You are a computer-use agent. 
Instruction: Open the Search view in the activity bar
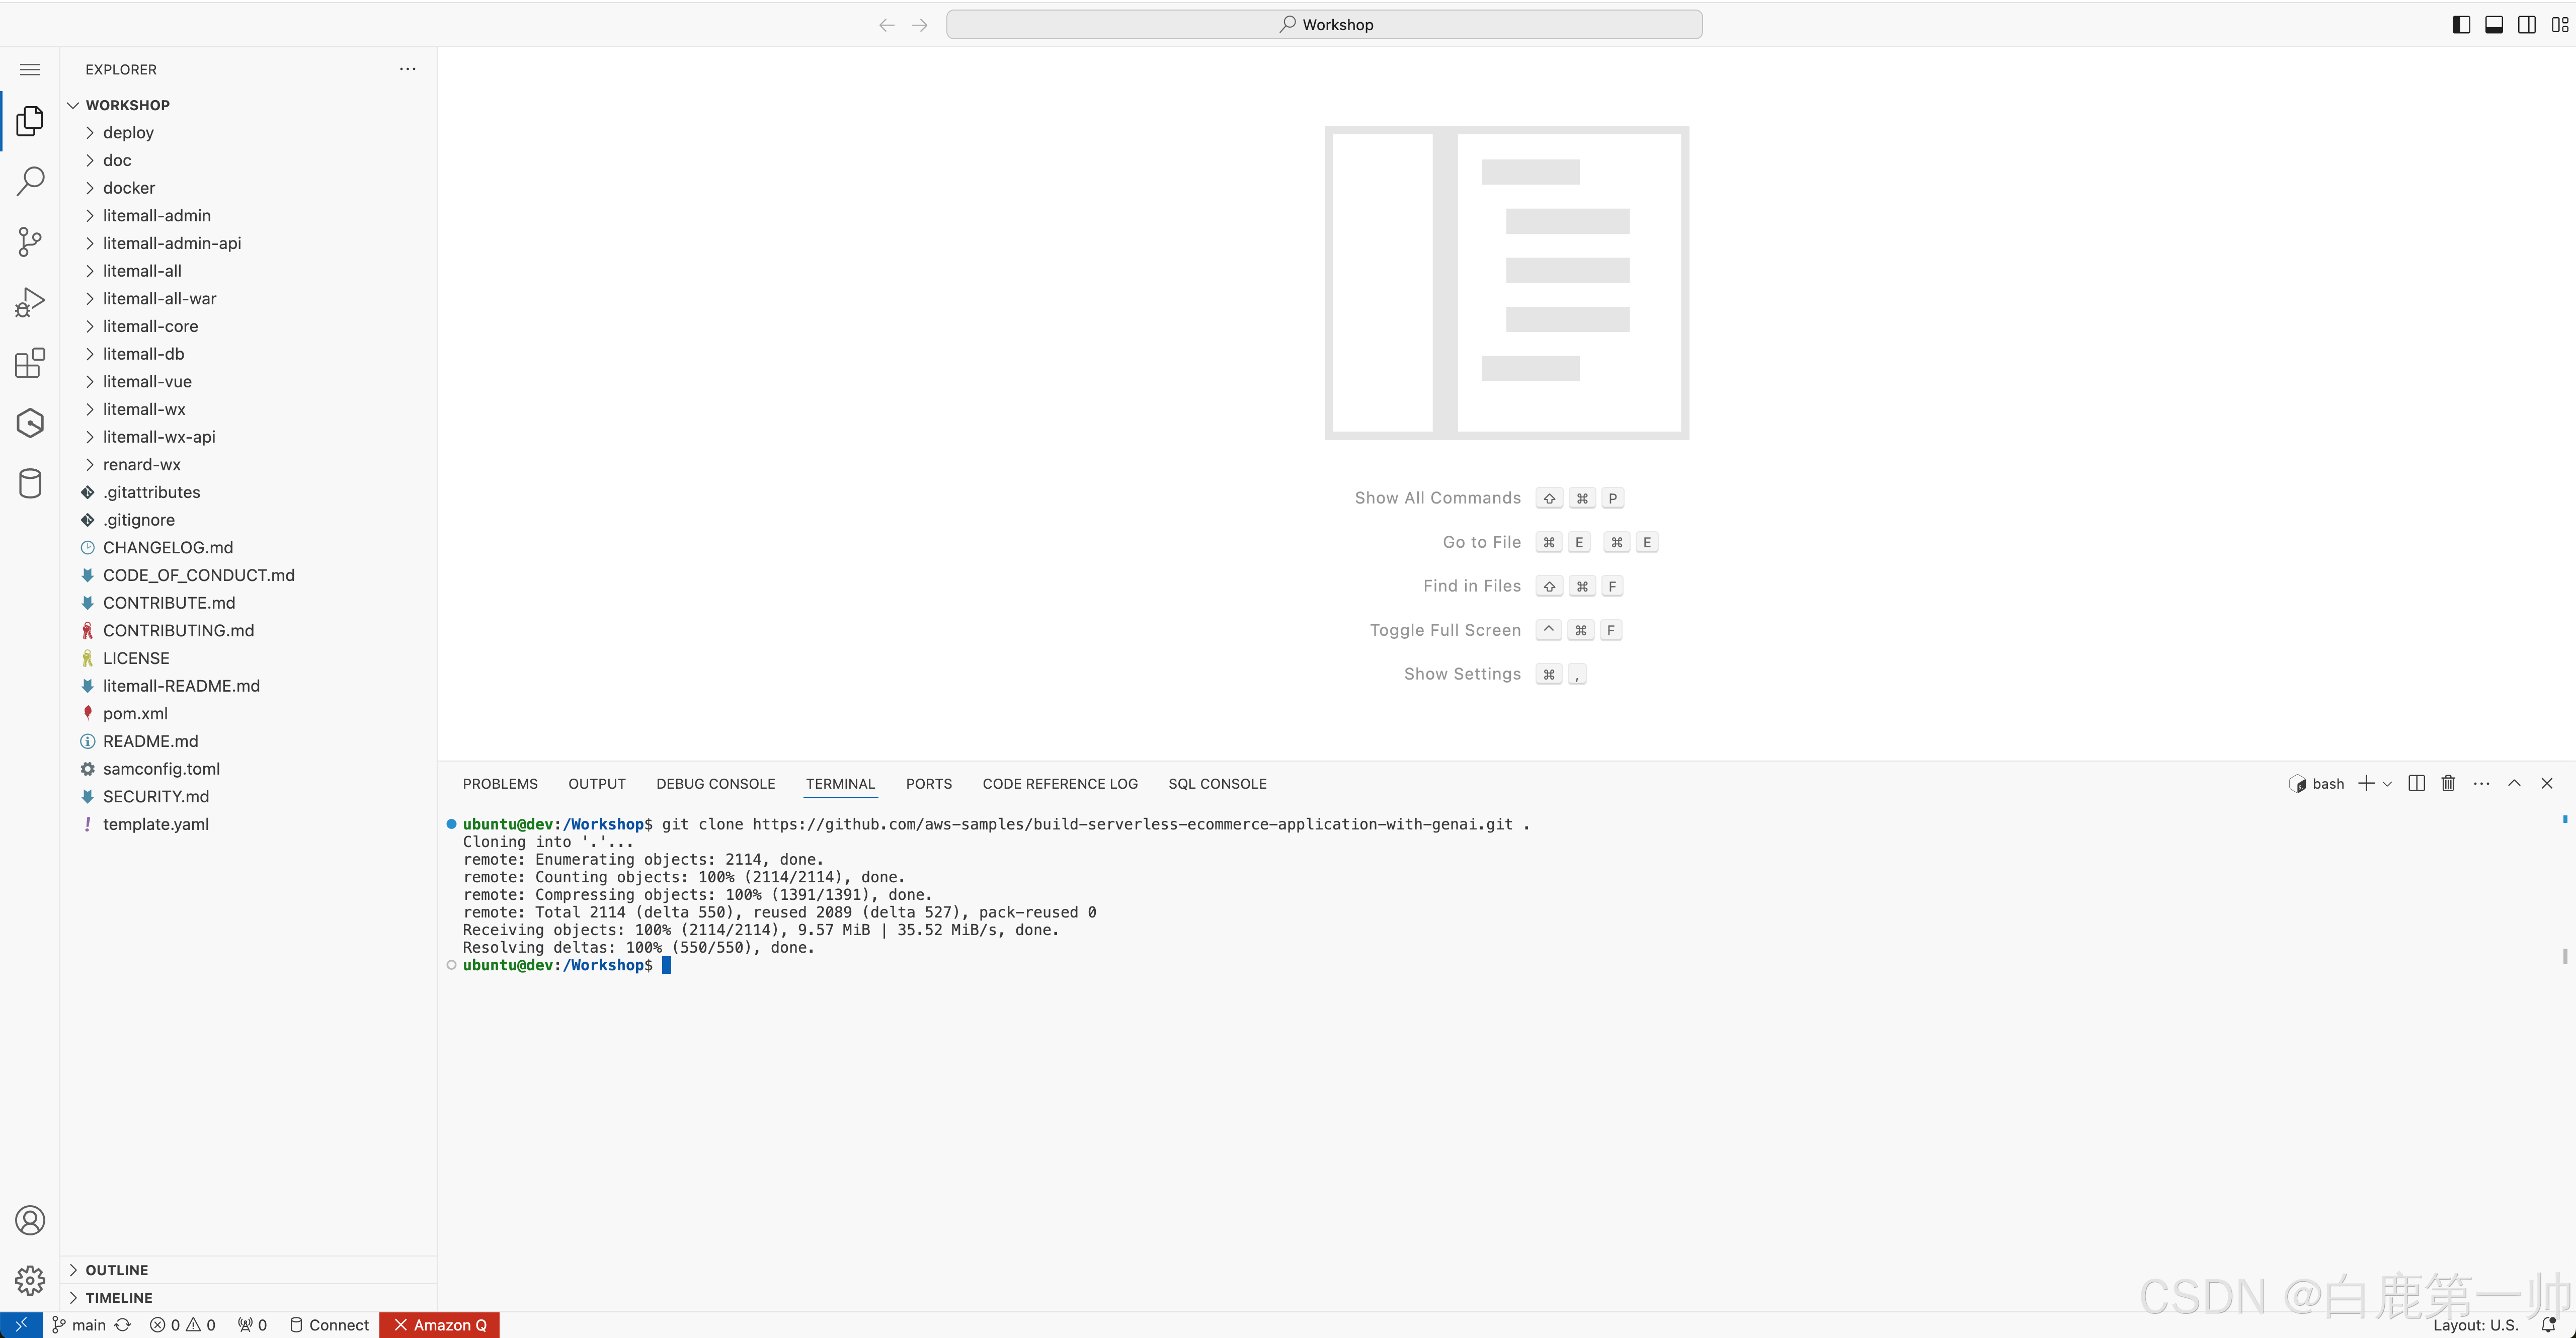[29, 180]
